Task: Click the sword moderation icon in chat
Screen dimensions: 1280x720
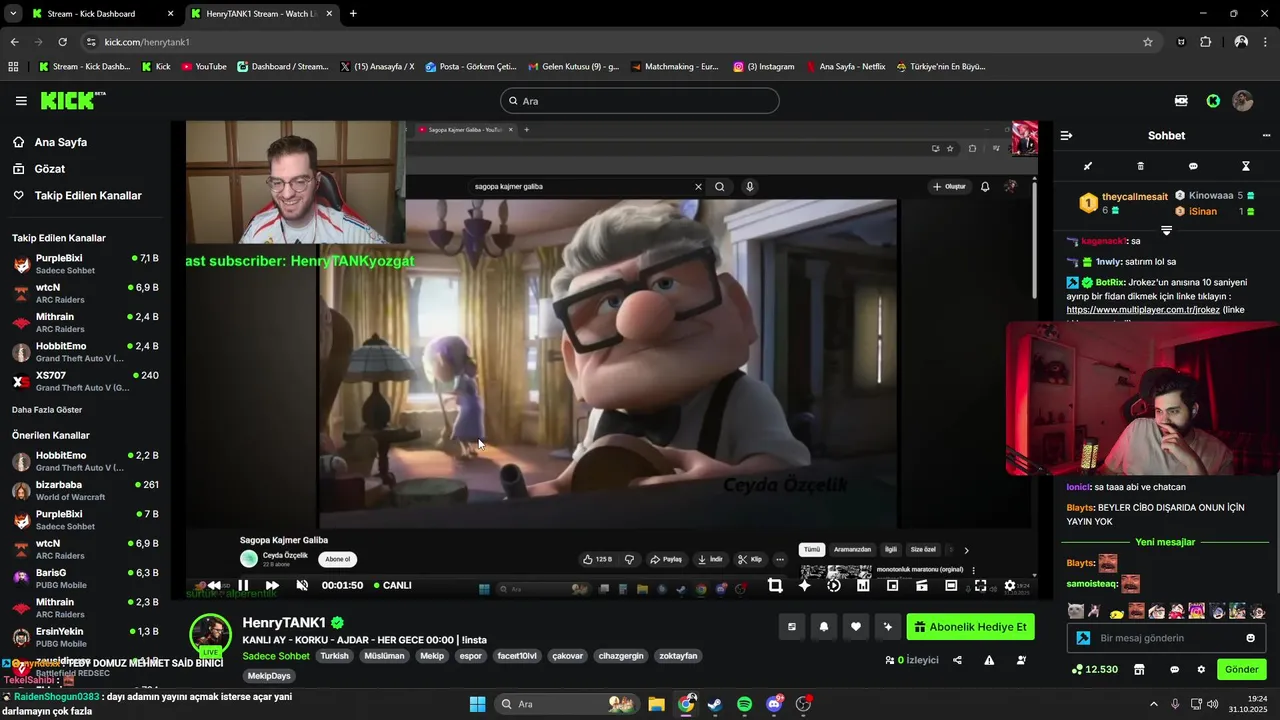Action: (x=1088, y=166)
